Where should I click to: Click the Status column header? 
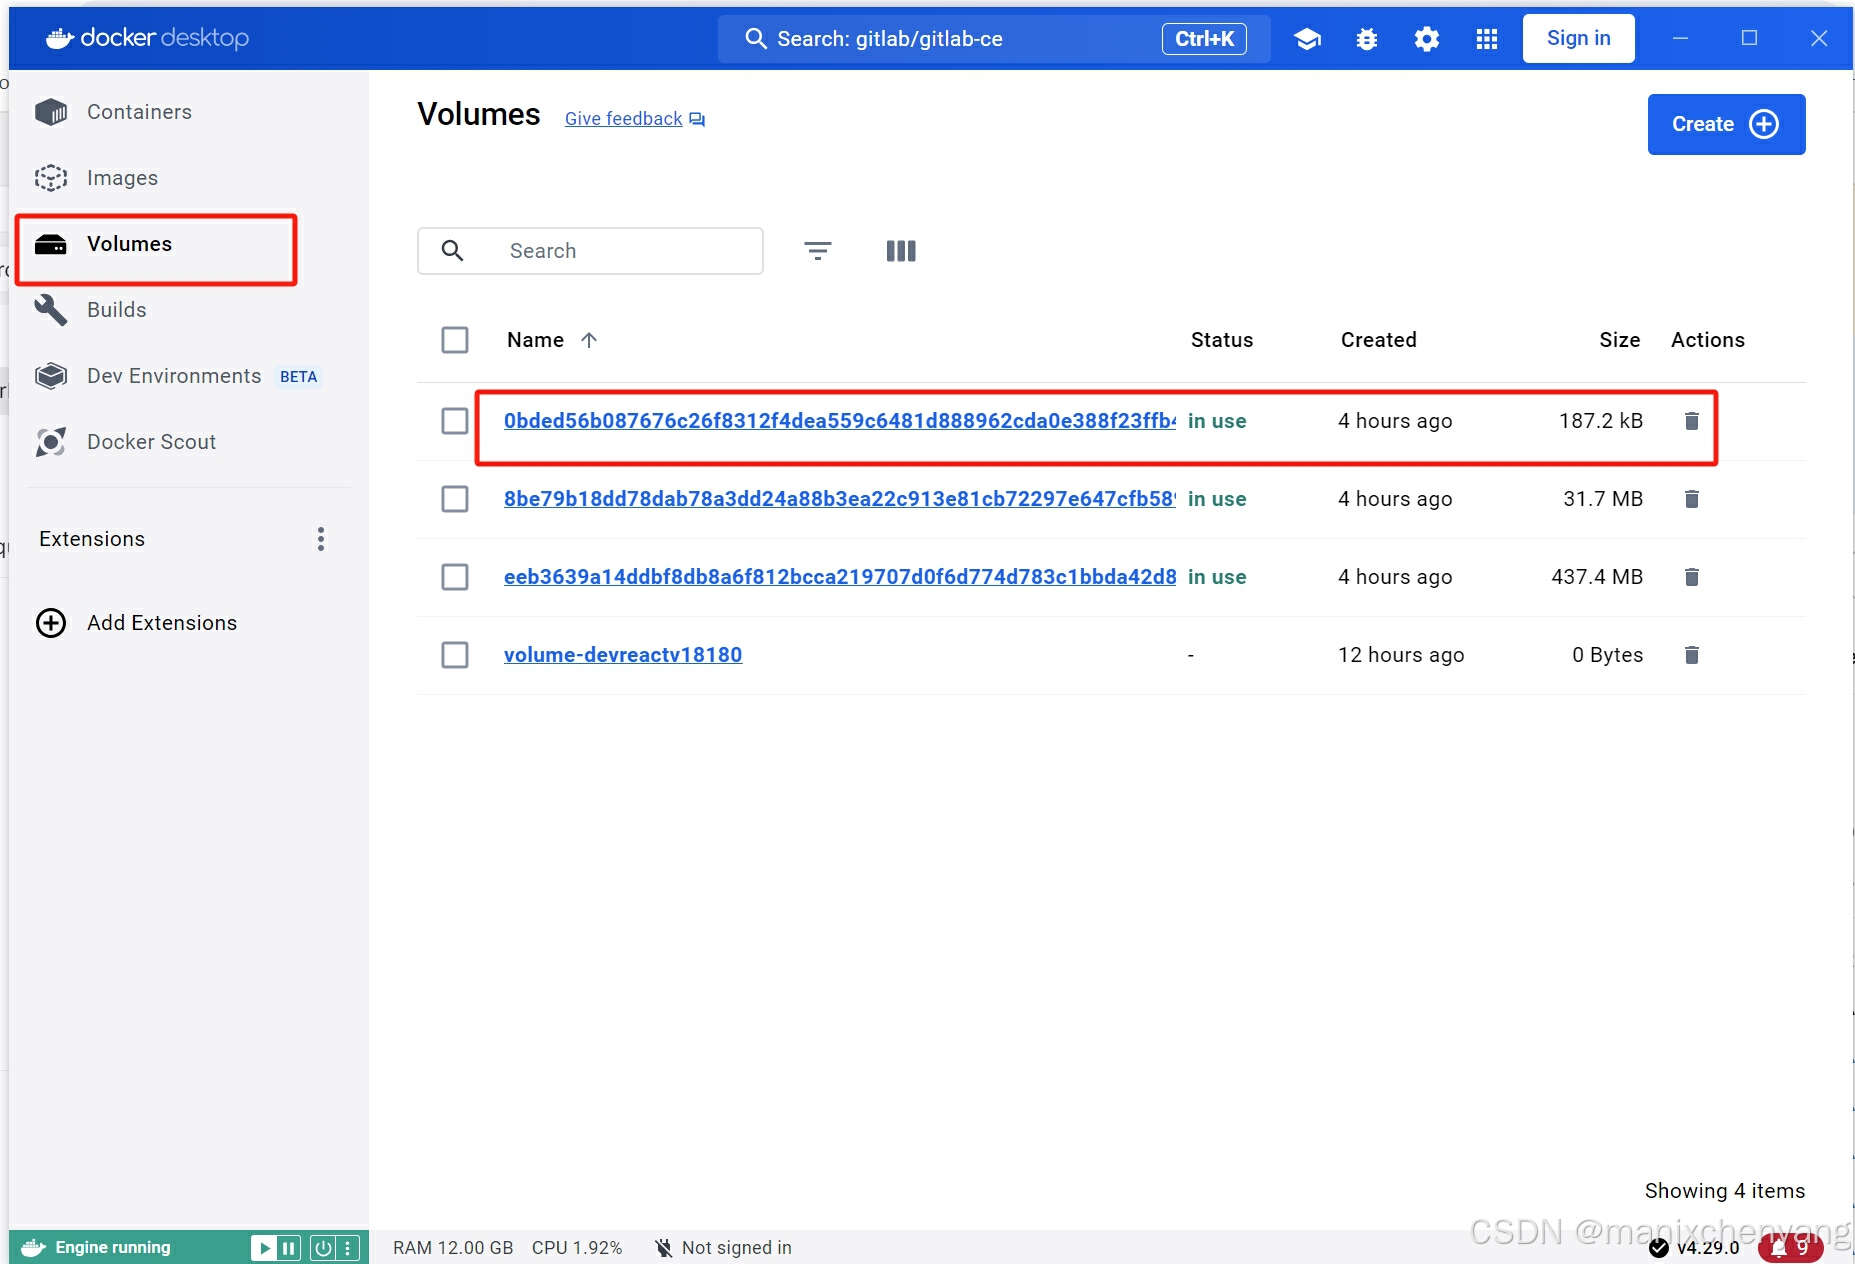1222,340
